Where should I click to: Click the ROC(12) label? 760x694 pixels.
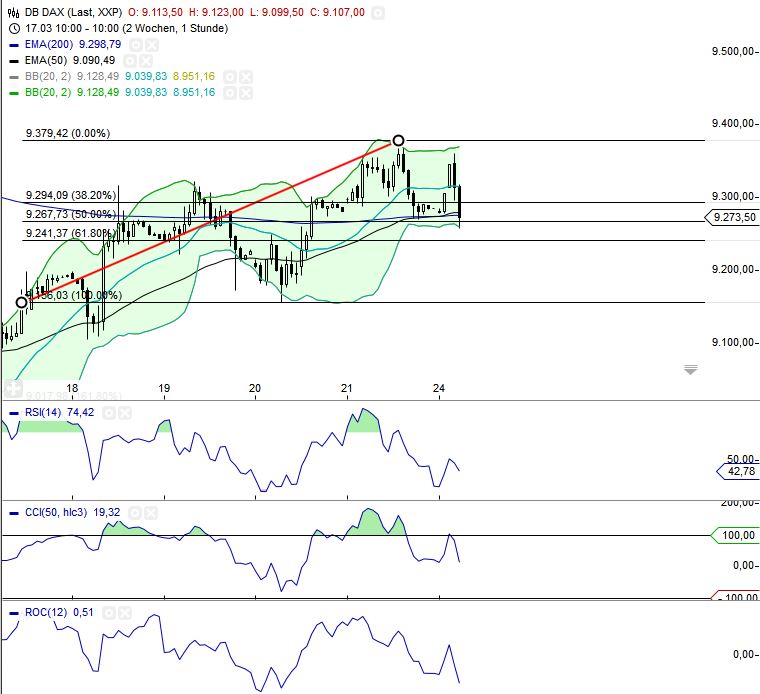pos(46,613)
